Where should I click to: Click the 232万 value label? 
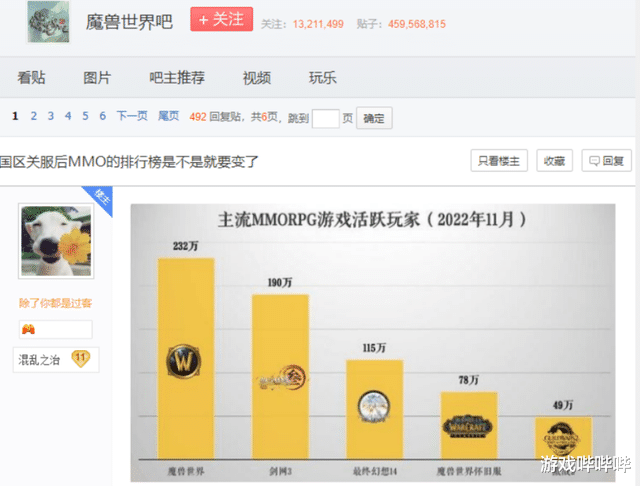tap(185, 246)
